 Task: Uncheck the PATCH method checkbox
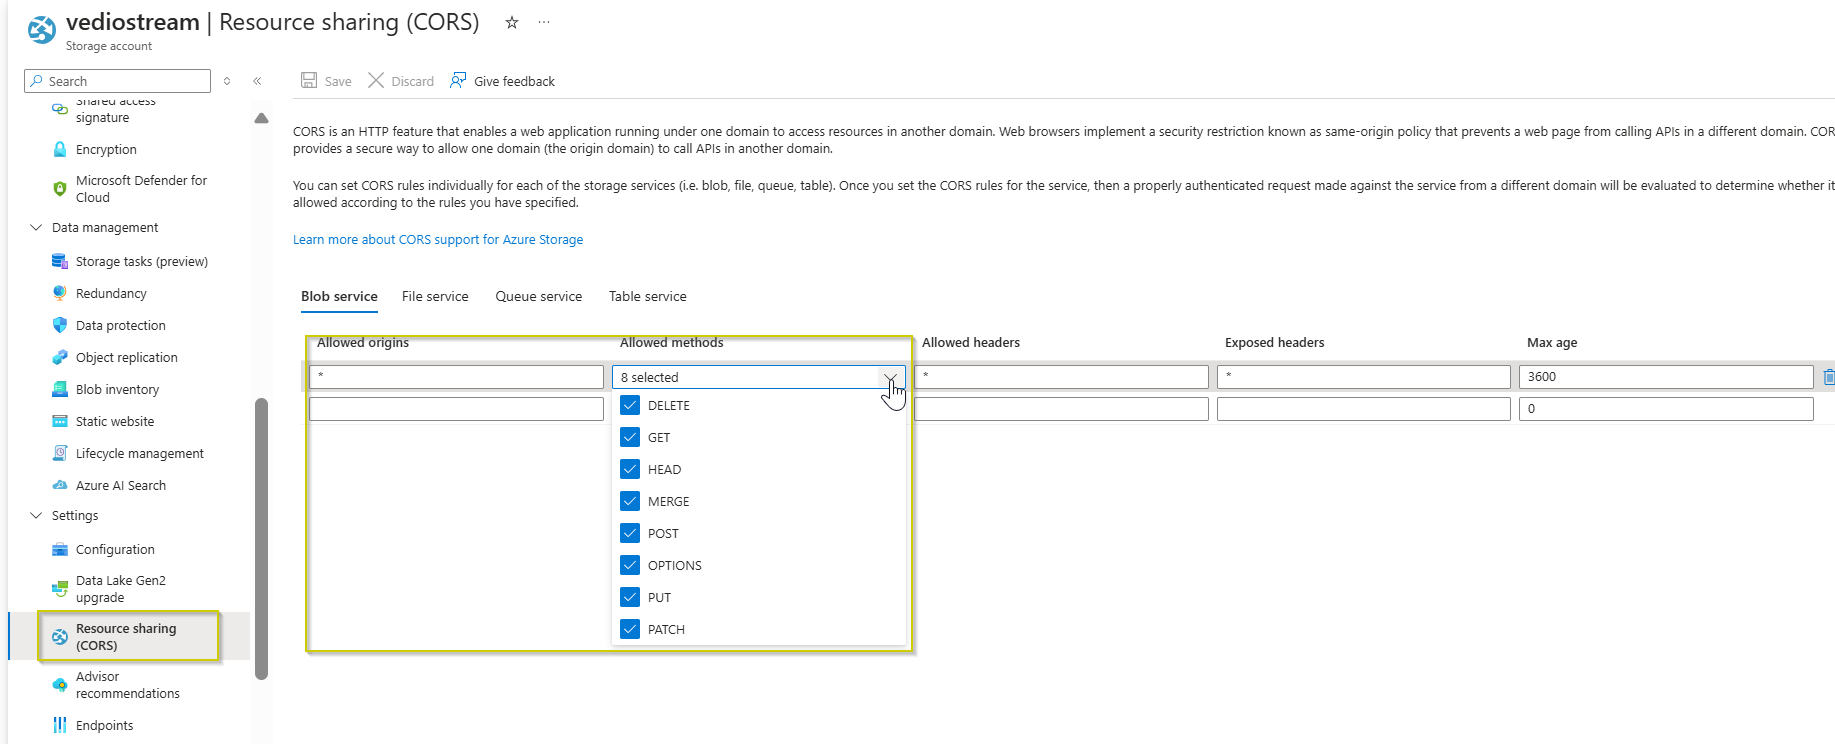coord(630,629)
